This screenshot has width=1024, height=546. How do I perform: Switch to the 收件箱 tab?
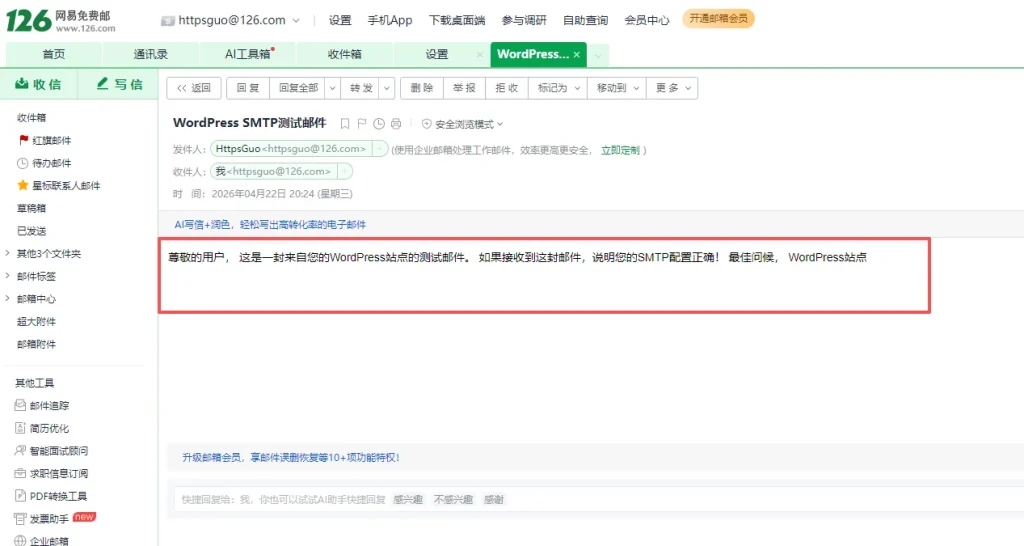click(344, 54)
